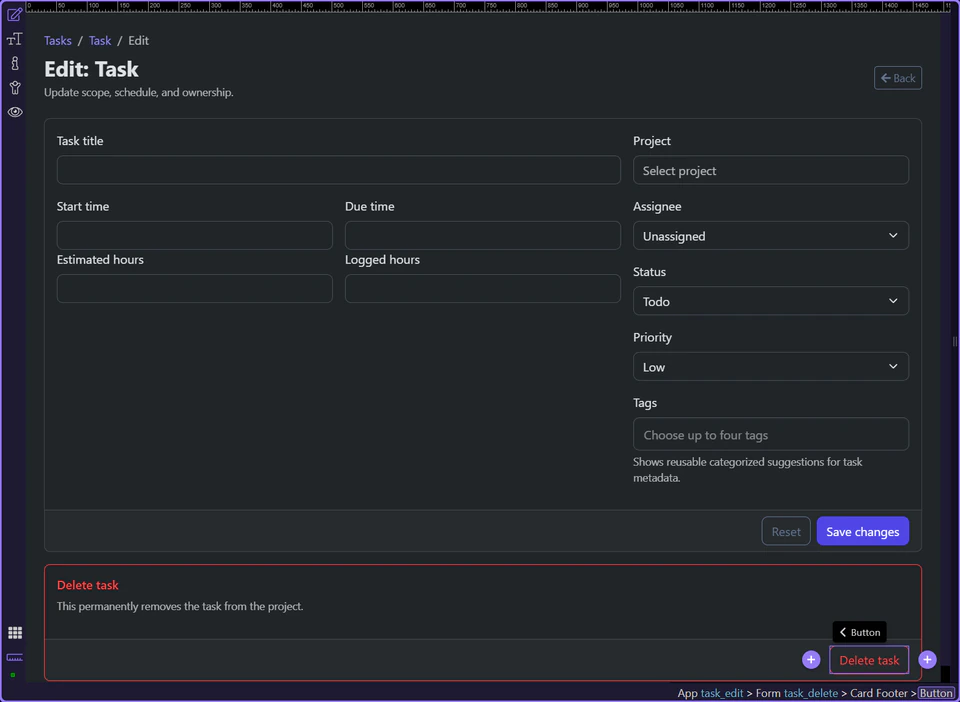The height and width of the screenshot is (702, 960).
Task: Open the Assignee dropdown showing Unassigned
Action: point(770,235)
